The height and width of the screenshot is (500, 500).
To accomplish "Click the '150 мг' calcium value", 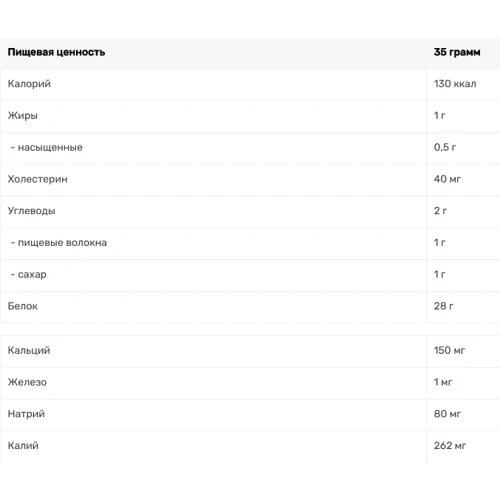I will 449,350.
